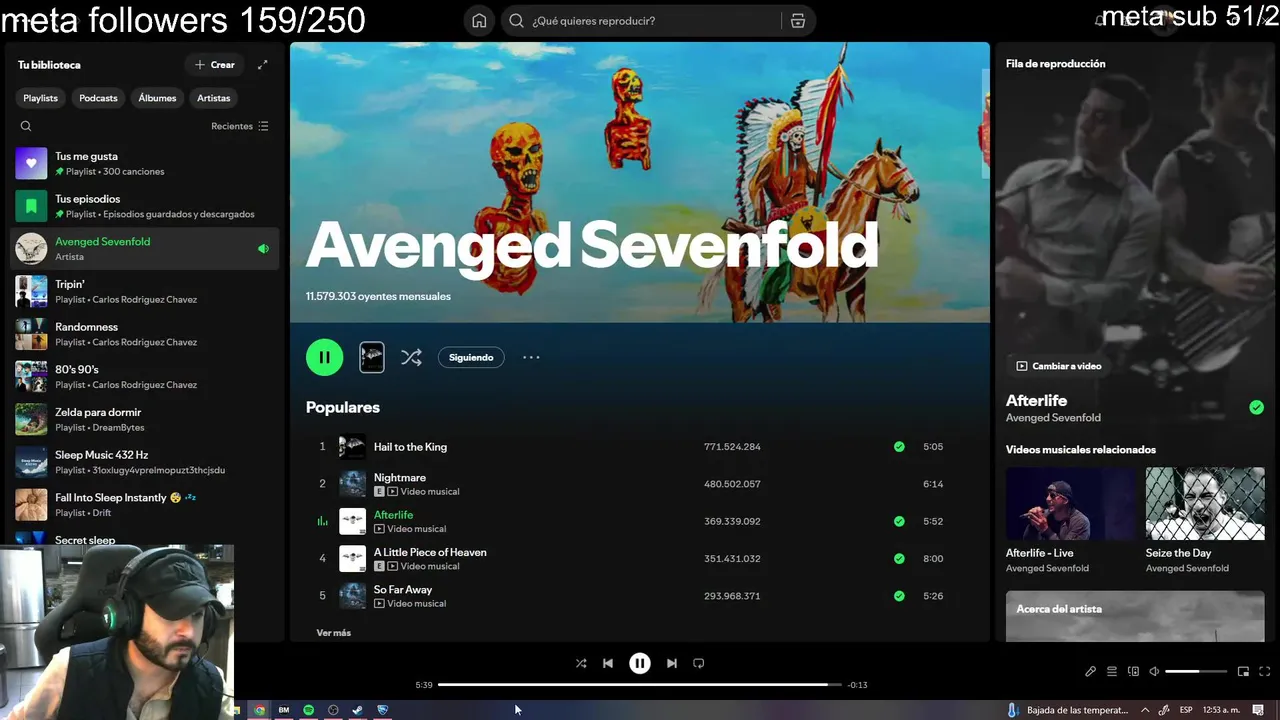The image size is (1280, 720).
Task: Show hidden system tray icons chevron
Action: point(1145,710)
